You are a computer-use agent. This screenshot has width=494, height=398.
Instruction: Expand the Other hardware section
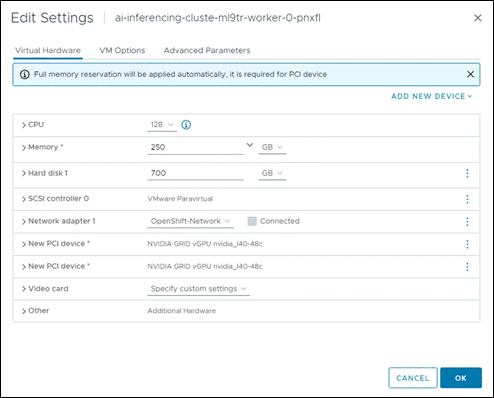[x=24, y=311]
